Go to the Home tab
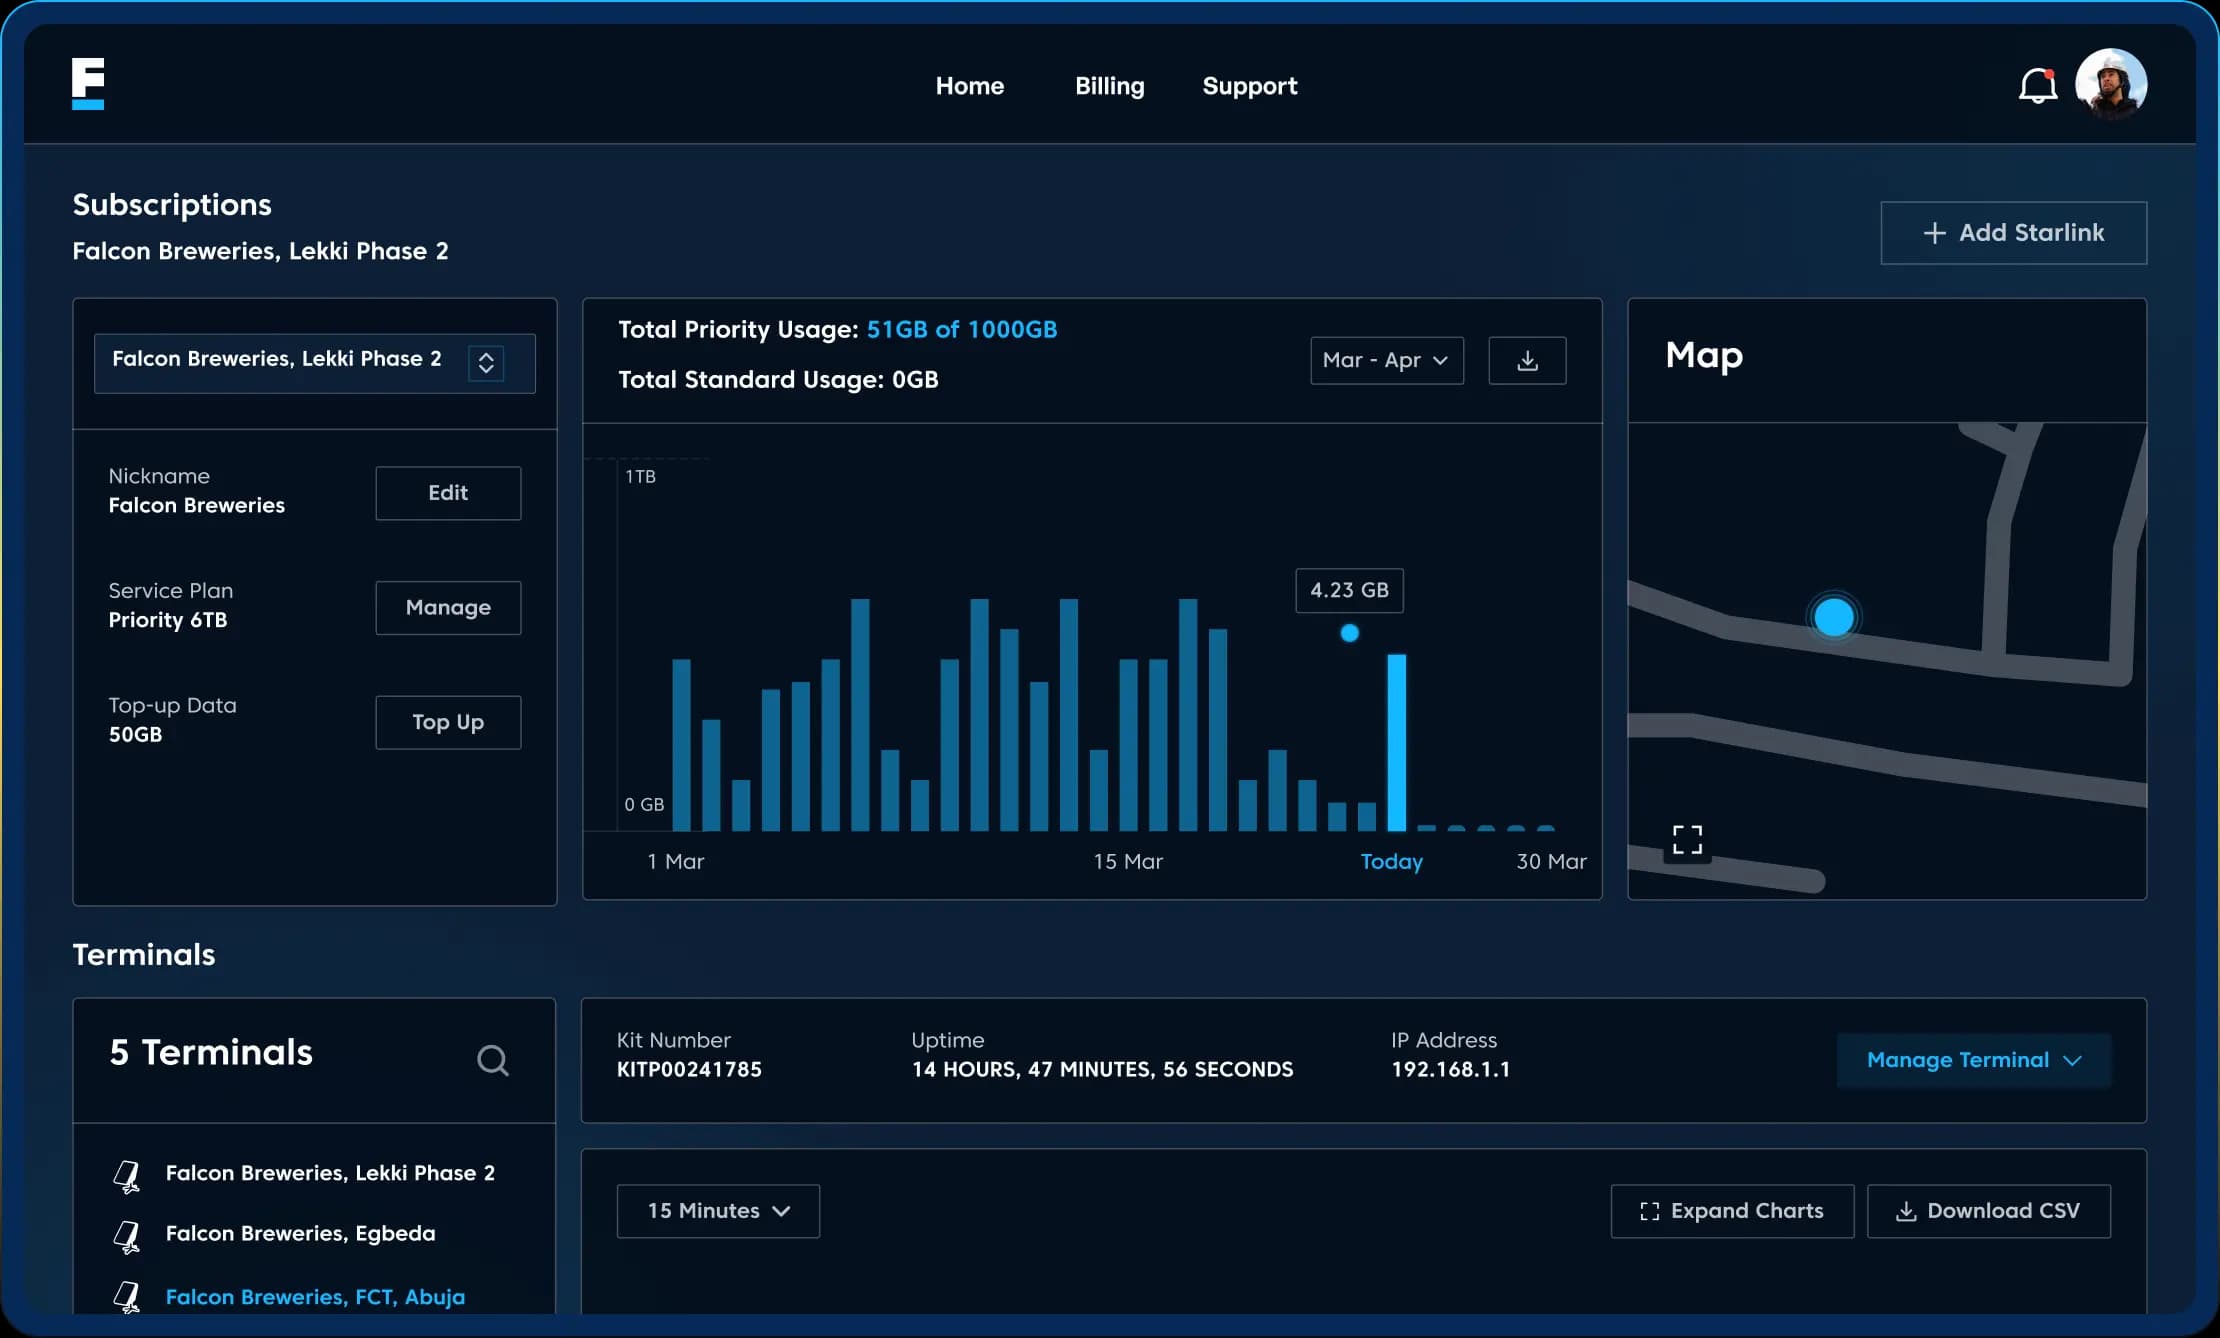Viewport: 2220px width, 1338px height. tap(969, 86)
